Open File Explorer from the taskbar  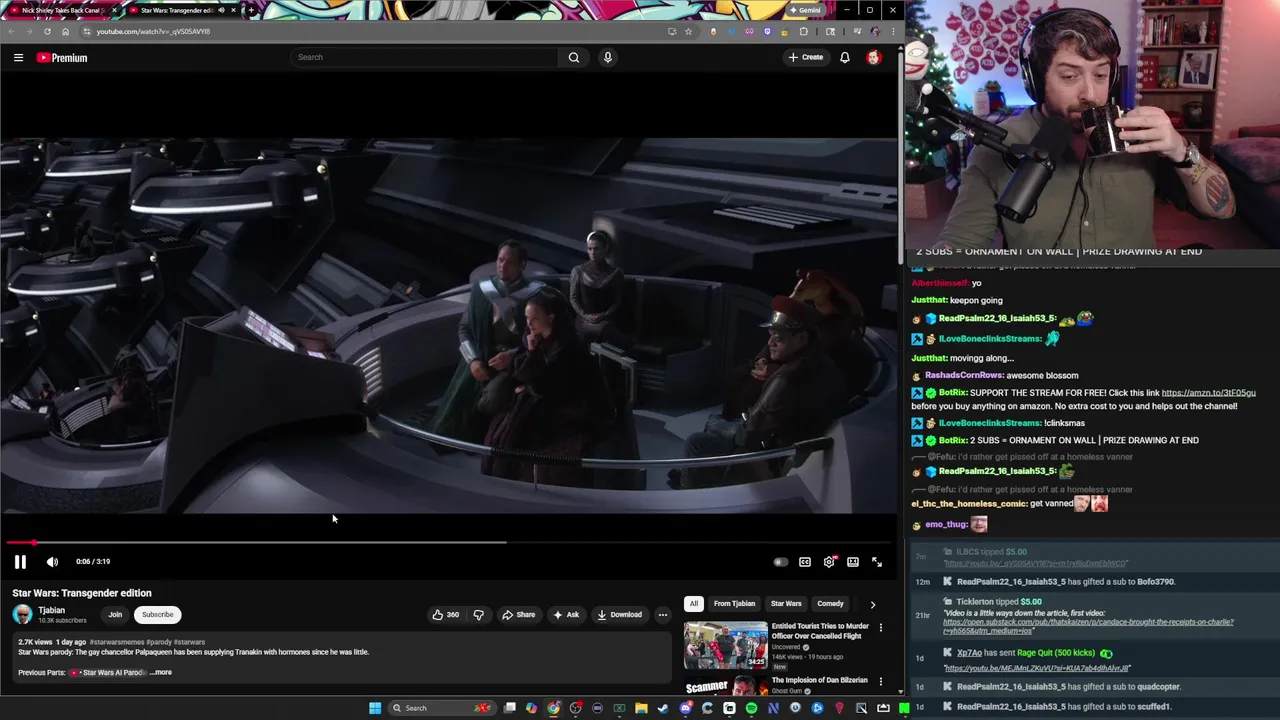point(641,708)
